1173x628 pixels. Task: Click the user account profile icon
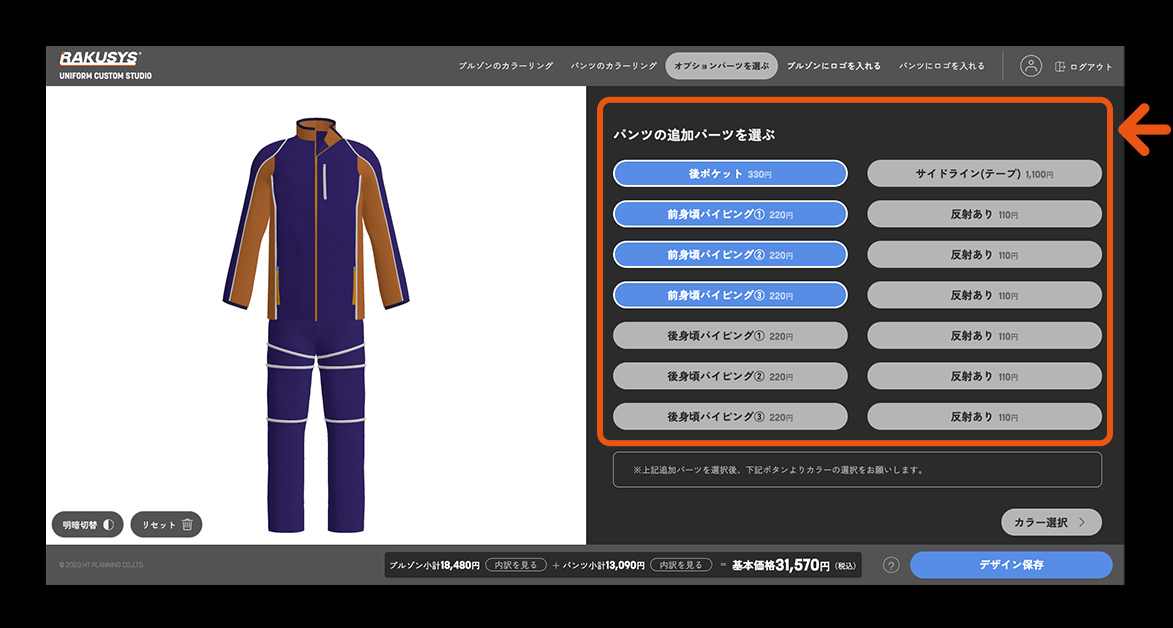pos(1031,66)
